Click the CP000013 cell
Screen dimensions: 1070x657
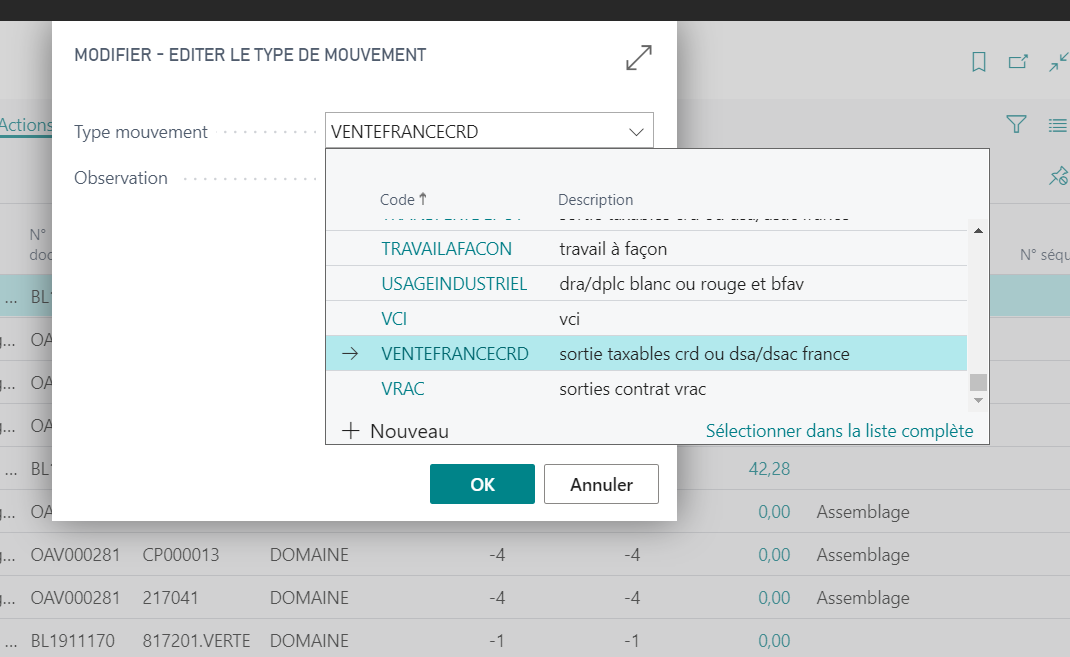point(181,555)
